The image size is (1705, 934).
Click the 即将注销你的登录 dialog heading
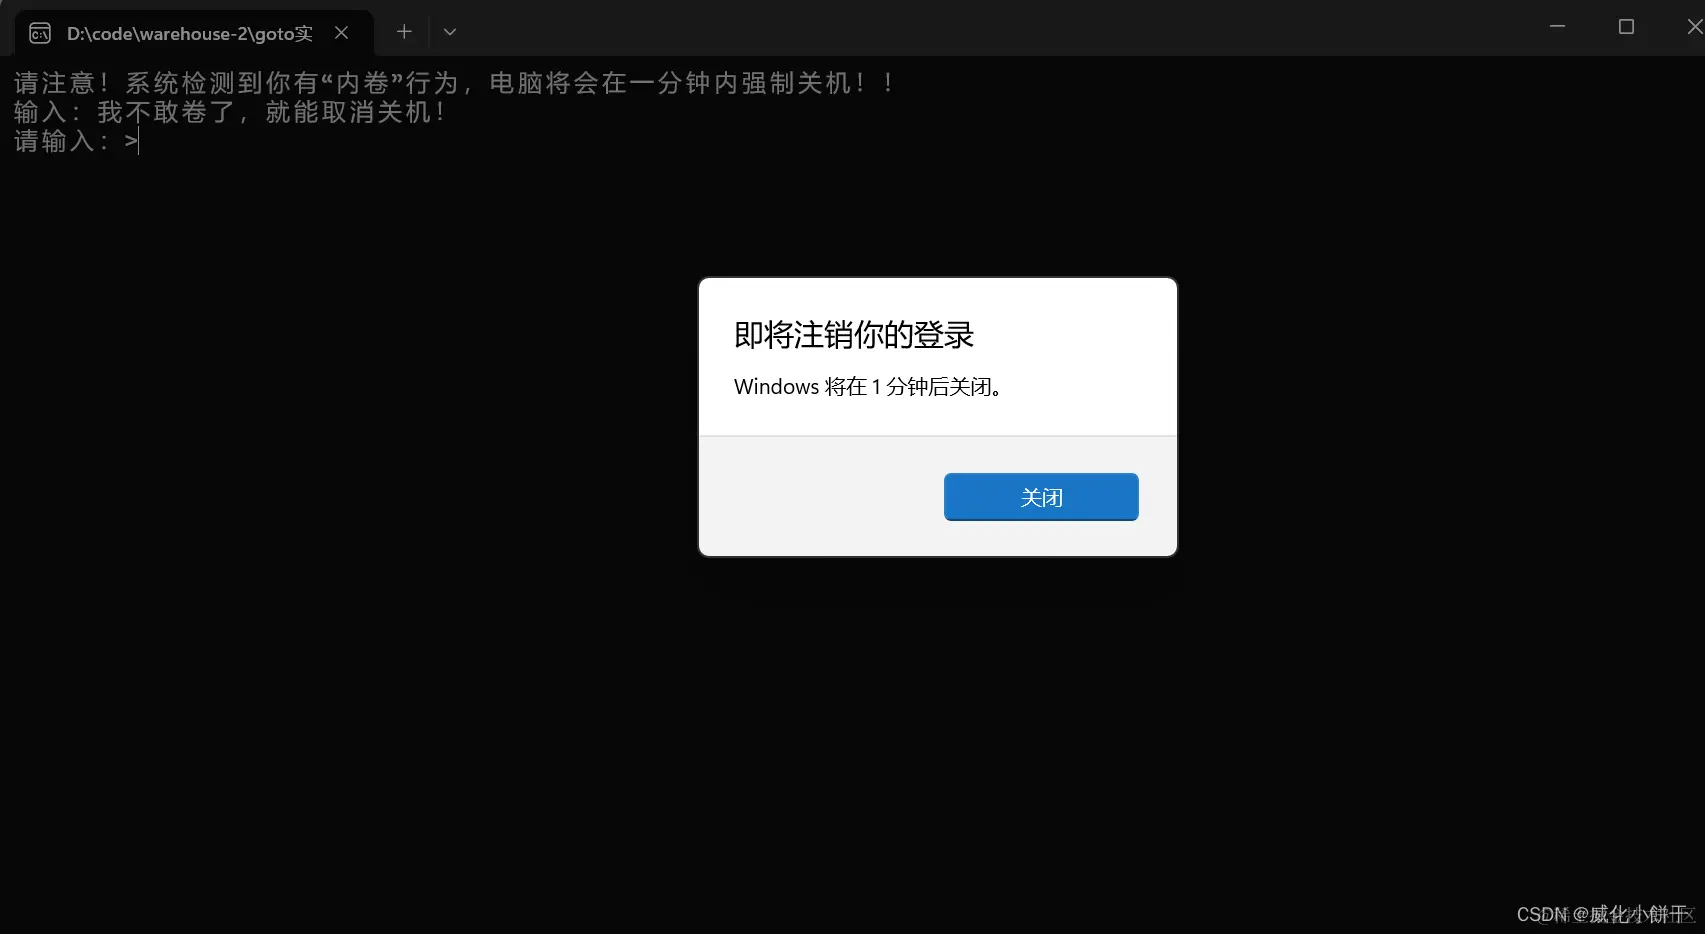coord(853,335)
